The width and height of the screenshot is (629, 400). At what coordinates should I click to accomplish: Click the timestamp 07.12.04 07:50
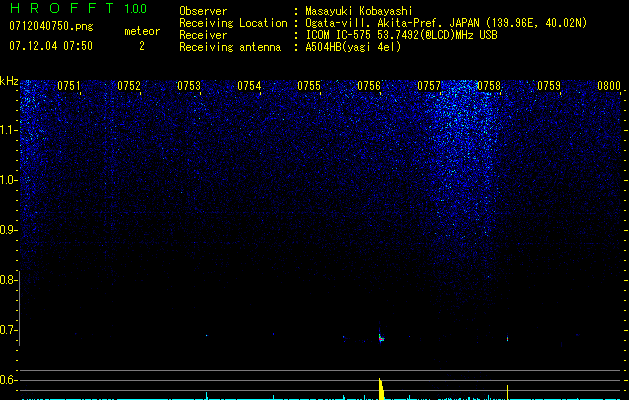point(51,46)
